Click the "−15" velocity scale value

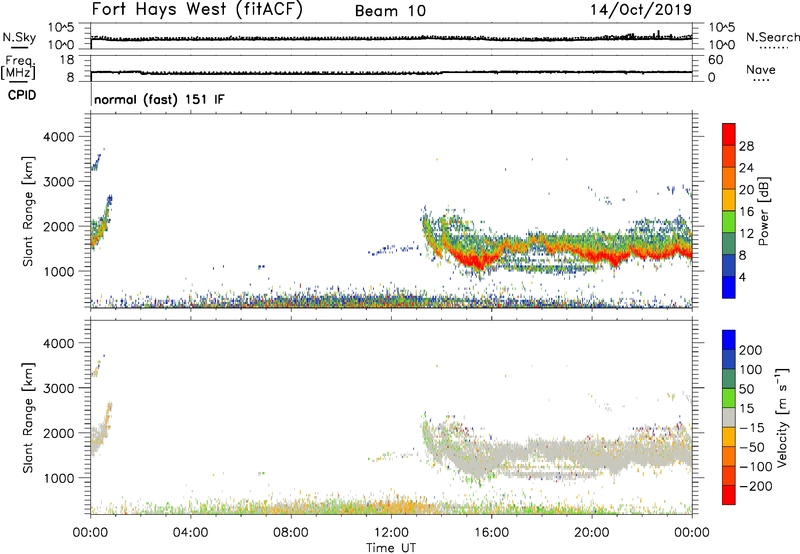coord(752,428)
